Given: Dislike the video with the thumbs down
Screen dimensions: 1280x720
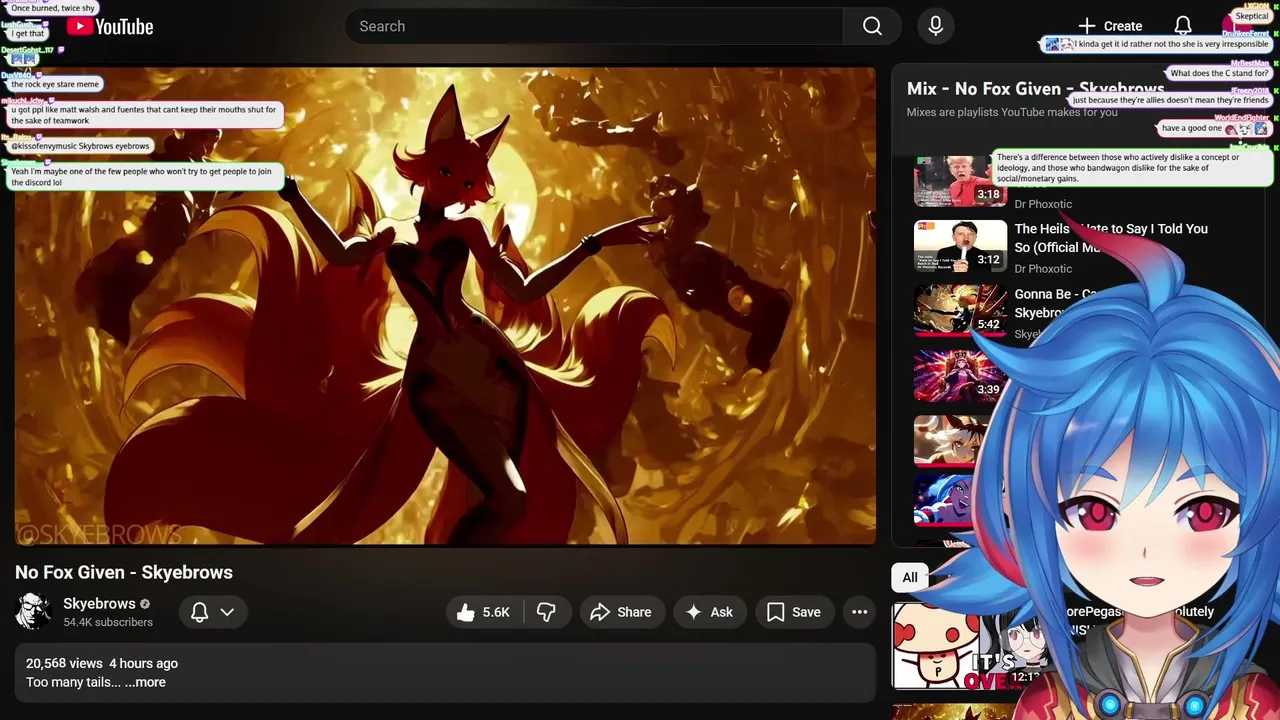Looking at the screenshot, I should pyautogui.click(x=547, y=612).
